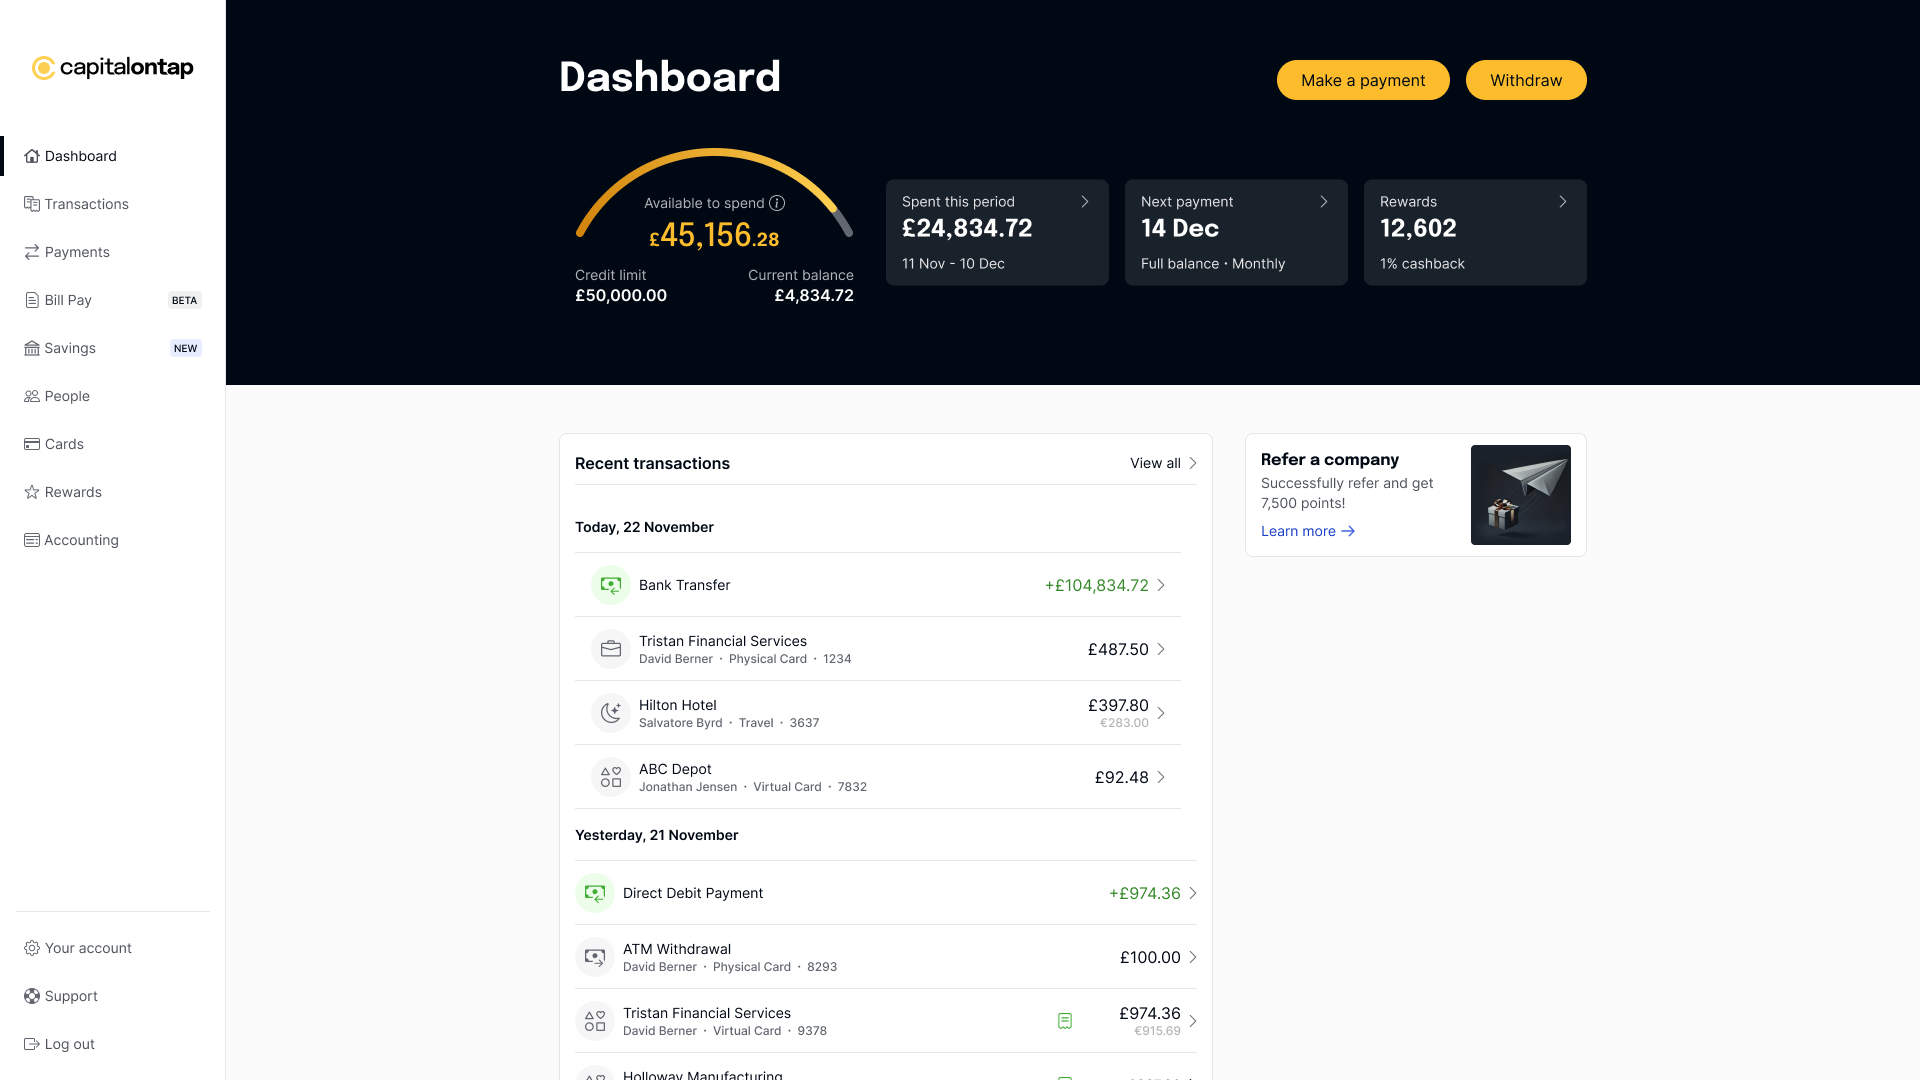
Task: Expand the ATM Withdrawal row chevron
Action: (x=1193, y=957)
